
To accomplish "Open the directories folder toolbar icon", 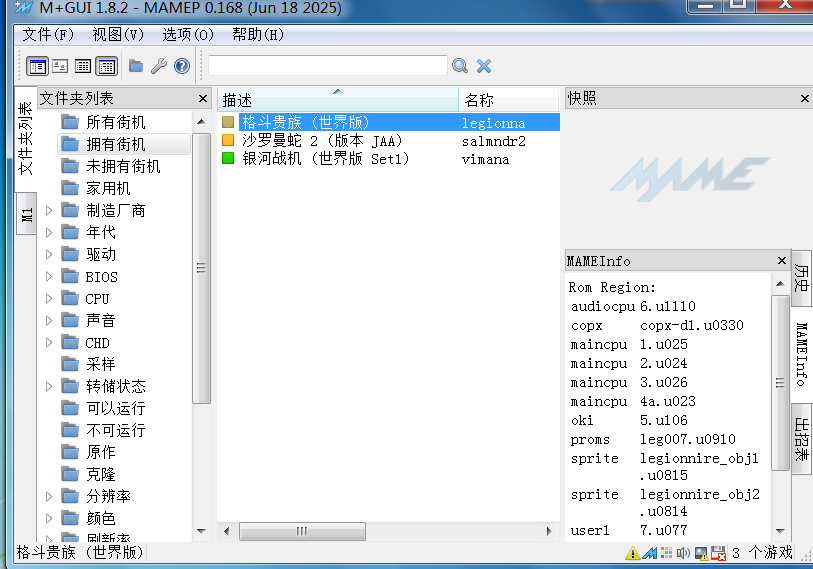I will (x=136, y=66).
